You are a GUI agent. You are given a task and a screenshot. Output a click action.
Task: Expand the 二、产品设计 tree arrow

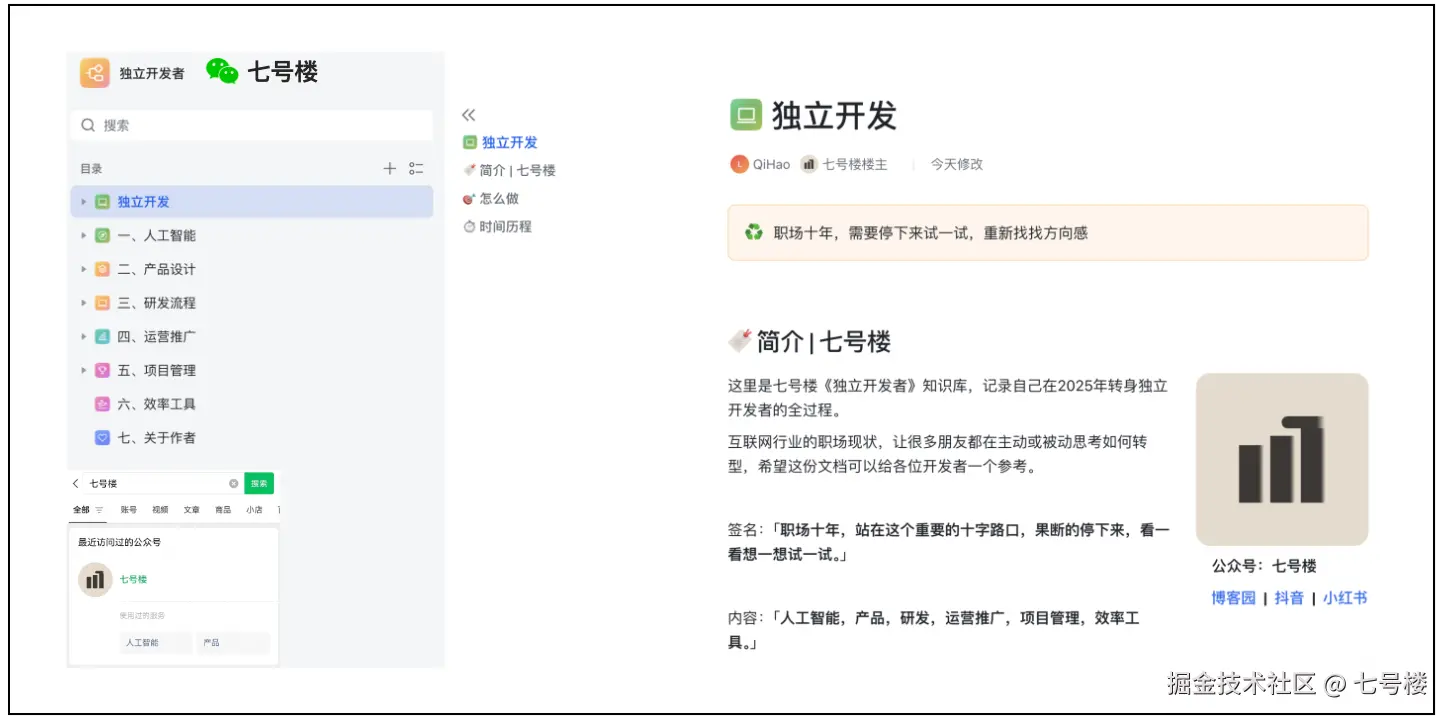pyautogui.click(x=84, y=269)
